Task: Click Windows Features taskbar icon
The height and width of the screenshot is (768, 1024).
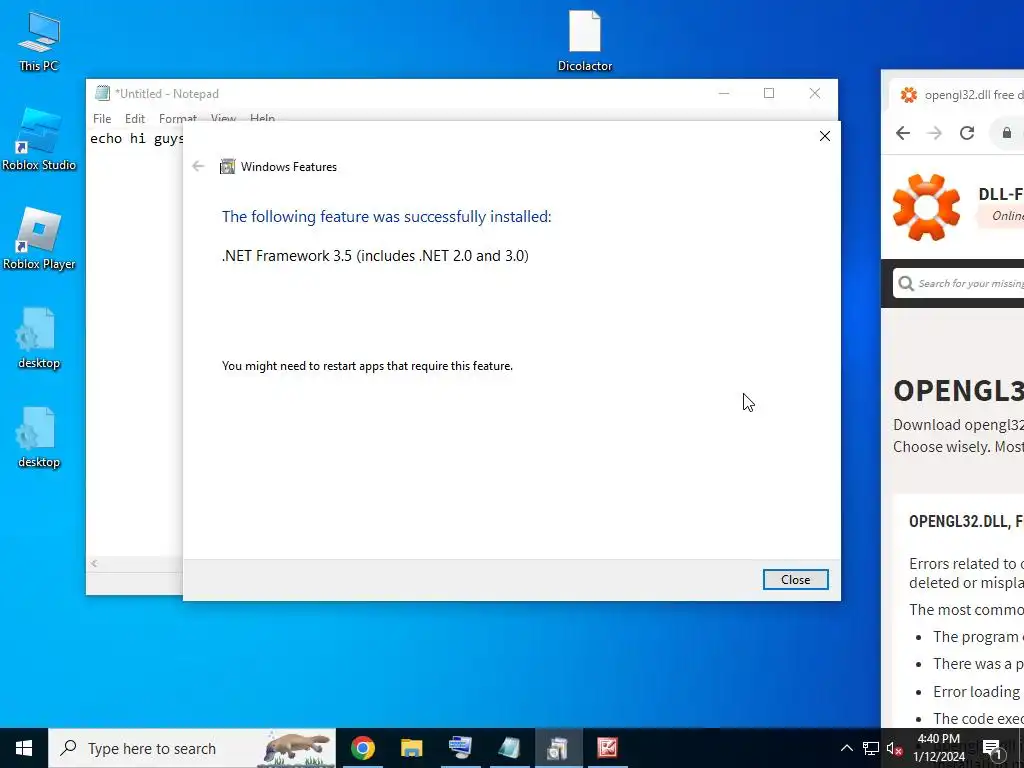Action: (x=558, y=748)
